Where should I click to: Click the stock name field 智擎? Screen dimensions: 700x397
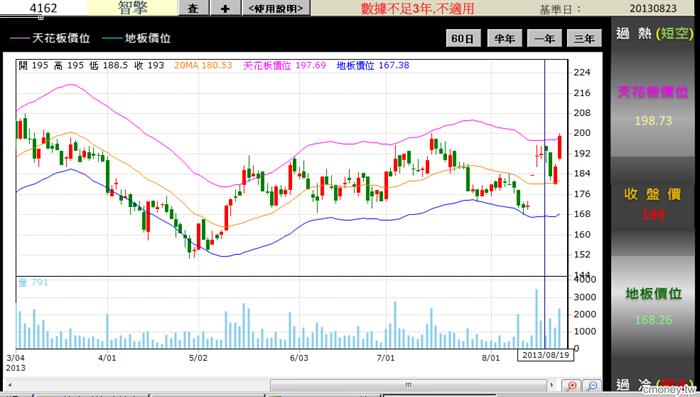point(132,8)
